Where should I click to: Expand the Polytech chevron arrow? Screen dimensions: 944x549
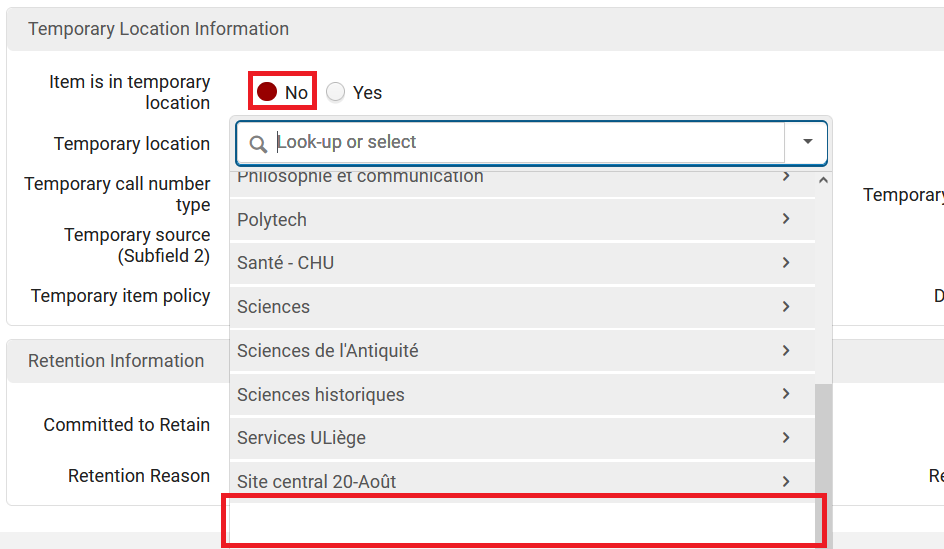point(786,219)
